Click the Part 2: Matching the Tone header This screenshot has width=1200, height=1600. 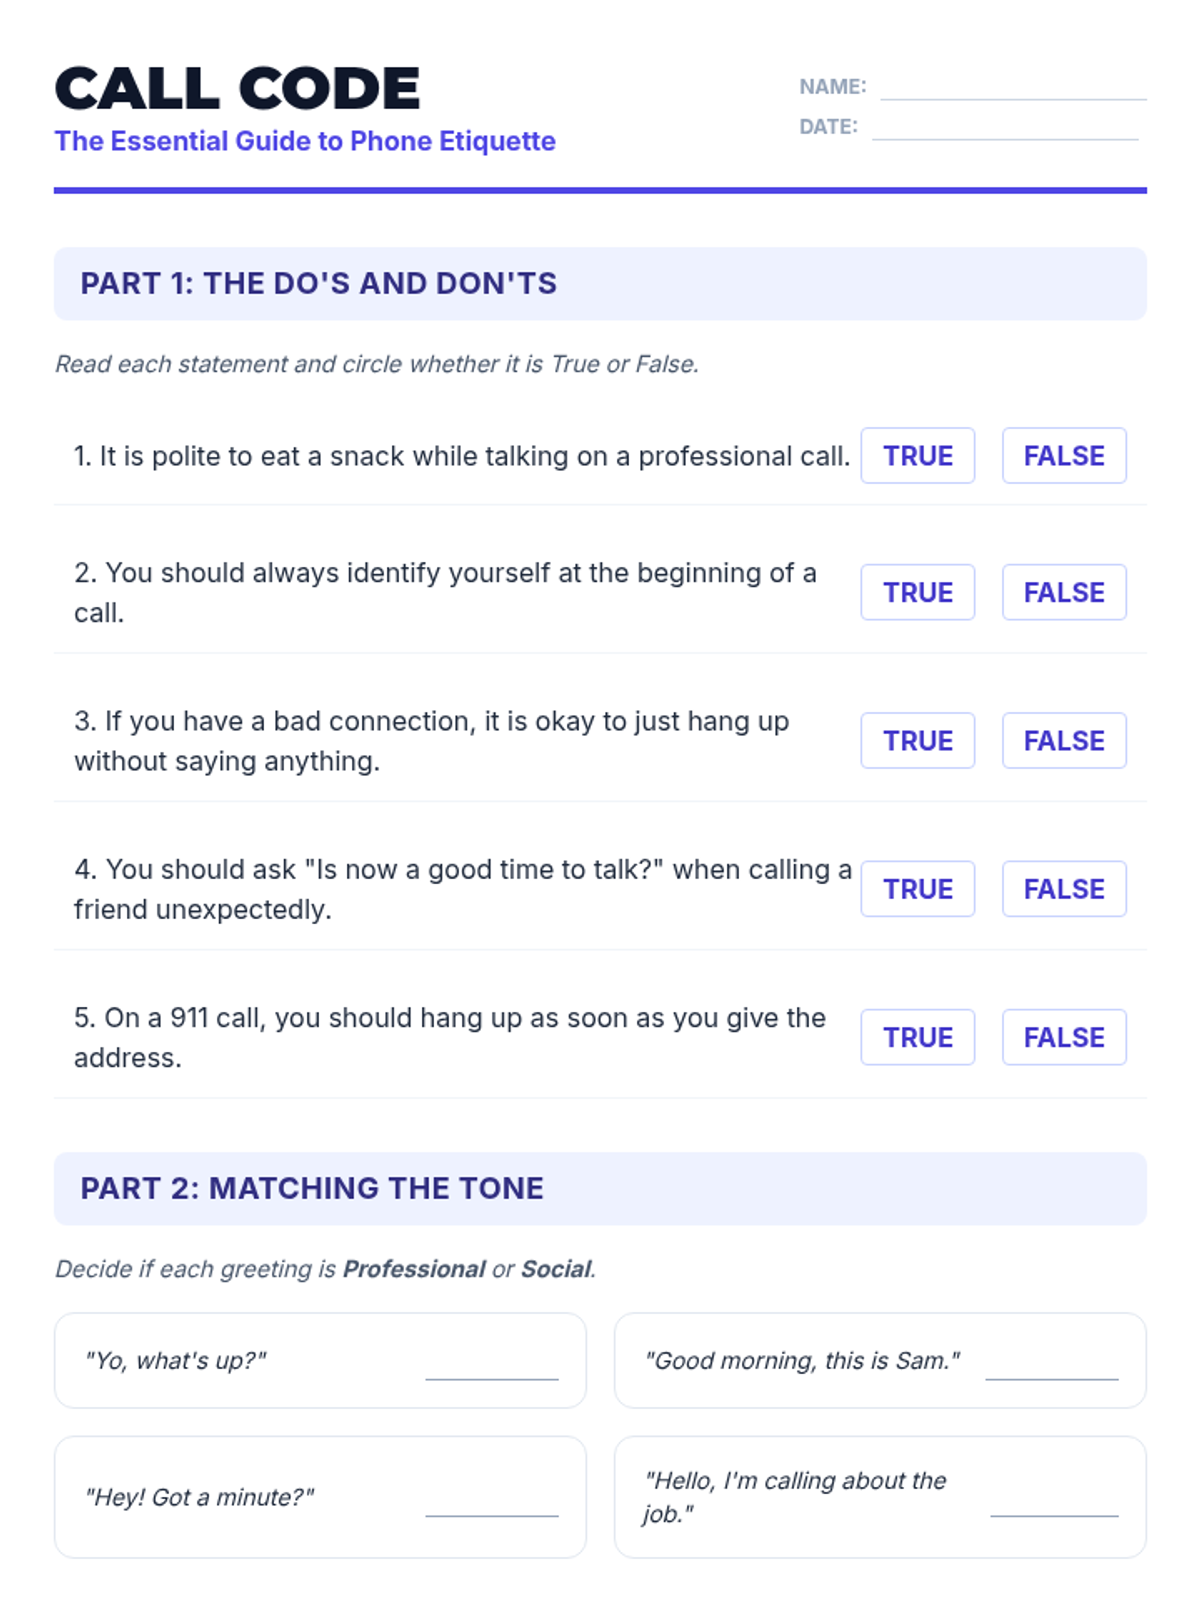[x=600, y=1189]
